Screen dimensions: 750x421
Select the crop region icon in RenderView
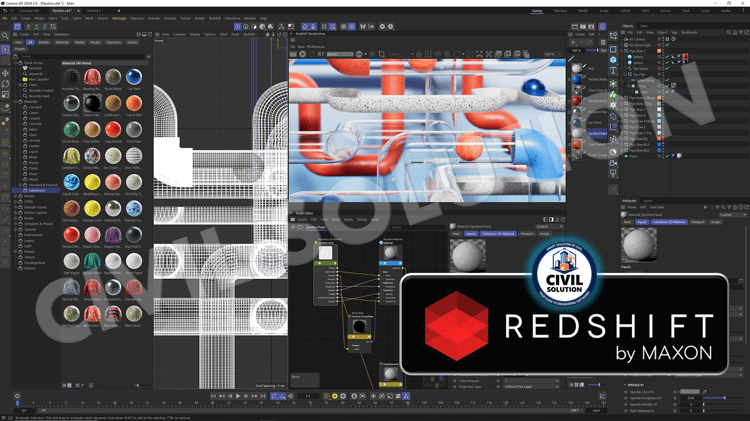(381, 54)
